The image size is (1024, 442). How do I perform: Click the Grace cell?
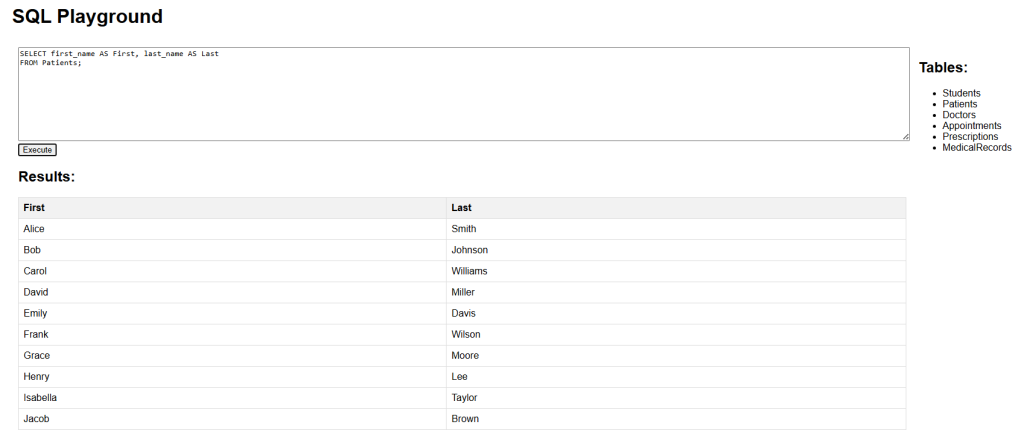pyautogui.click(x=232, y=356)
